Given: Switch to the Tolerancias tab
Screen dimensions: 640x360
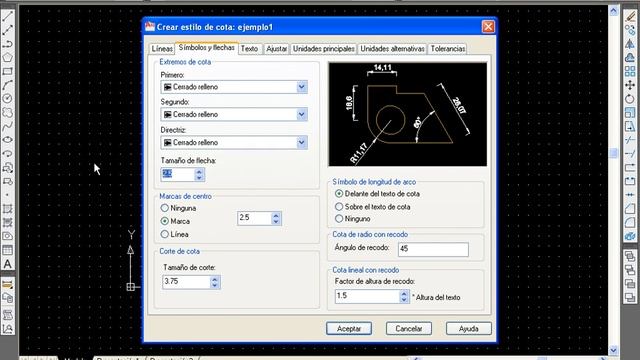Looking at the screenshot, I should pyautogui.click(x=448, y=49).
